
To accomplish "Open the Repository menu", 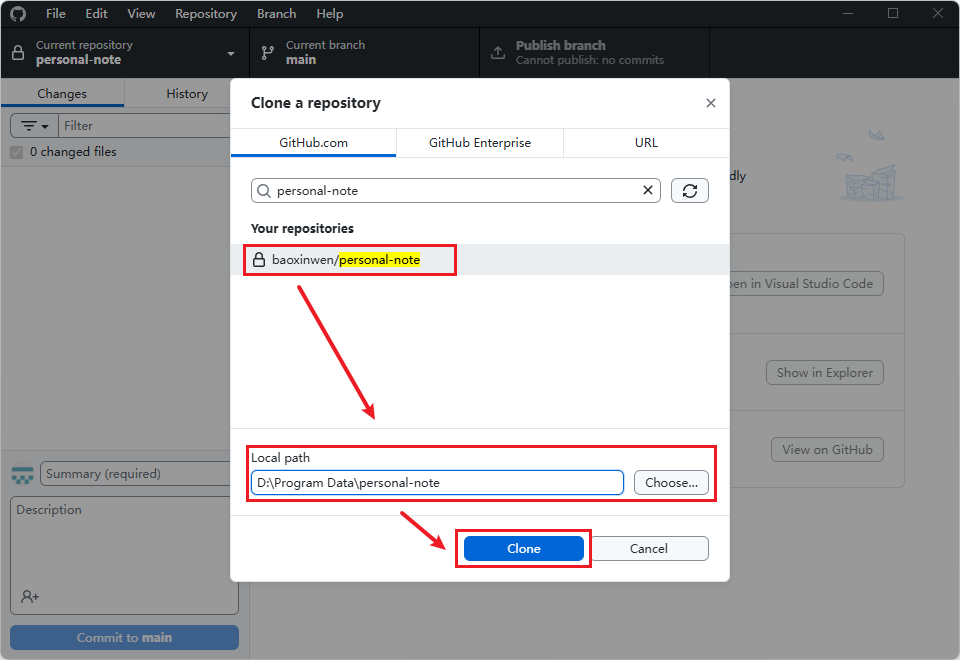I will pos(206,14).
